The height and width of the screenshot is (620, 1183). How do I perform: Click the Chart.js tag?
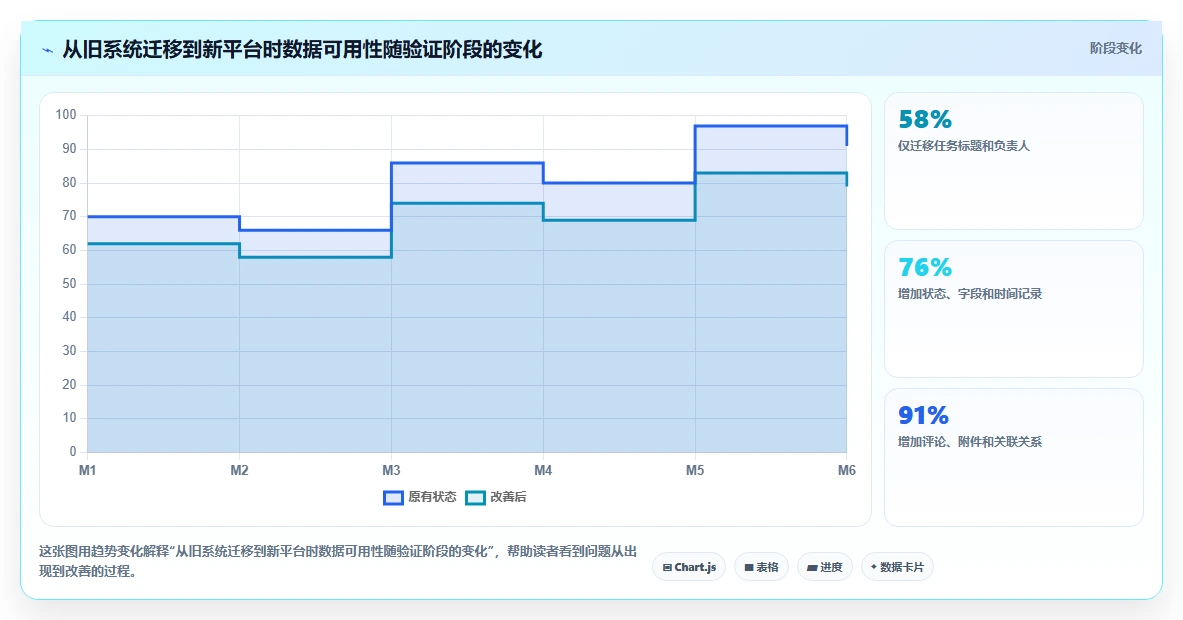[689, 567]
